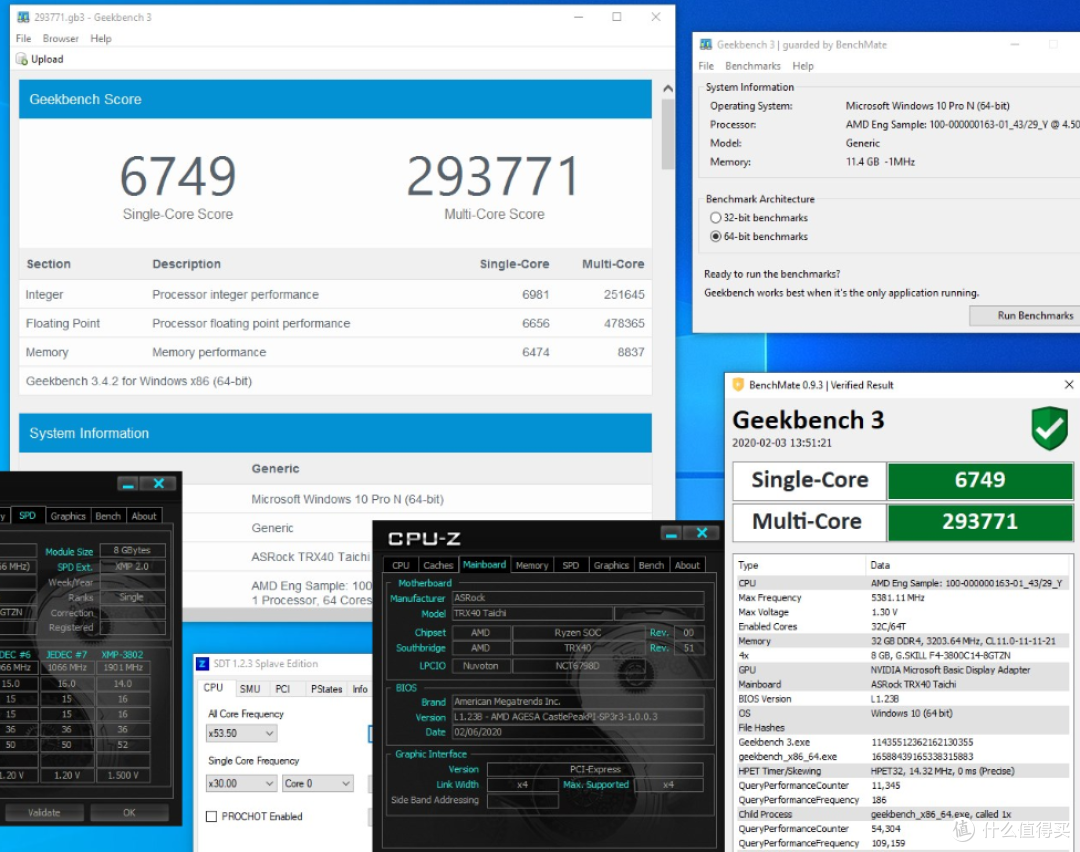The image size is (1080, 852).
Task: Click the Enabled Cores 32C/64T row
Action: pos(903,627)
